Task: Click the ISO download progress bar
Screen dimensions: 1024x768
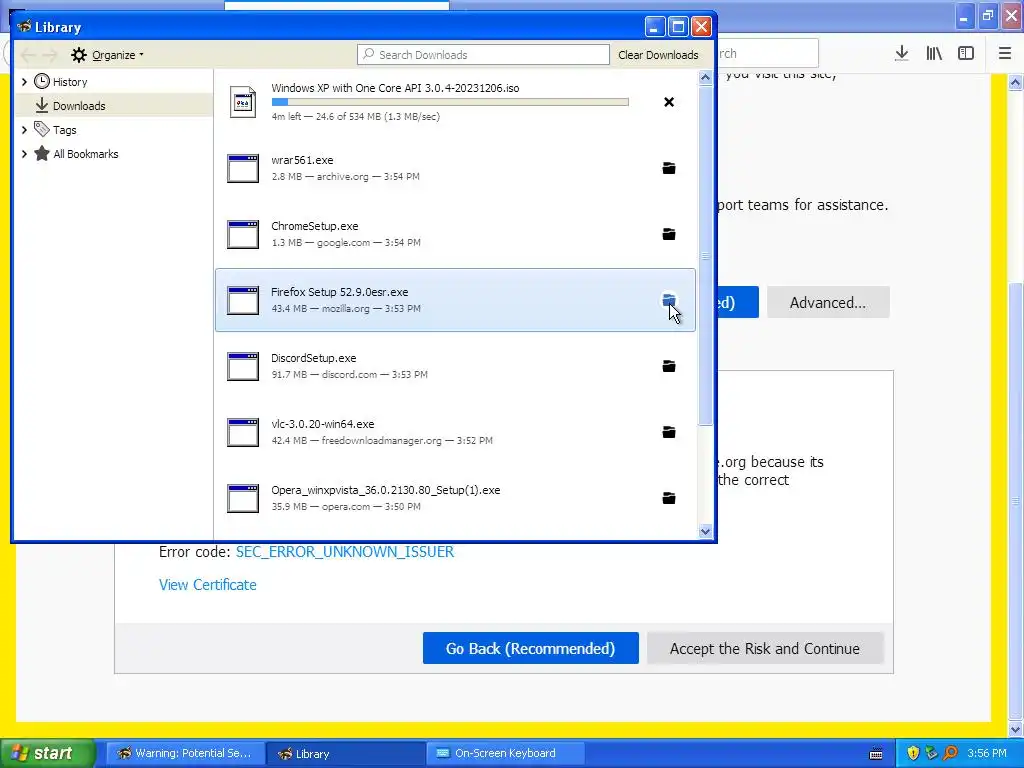Action: [x=450, y=102]
